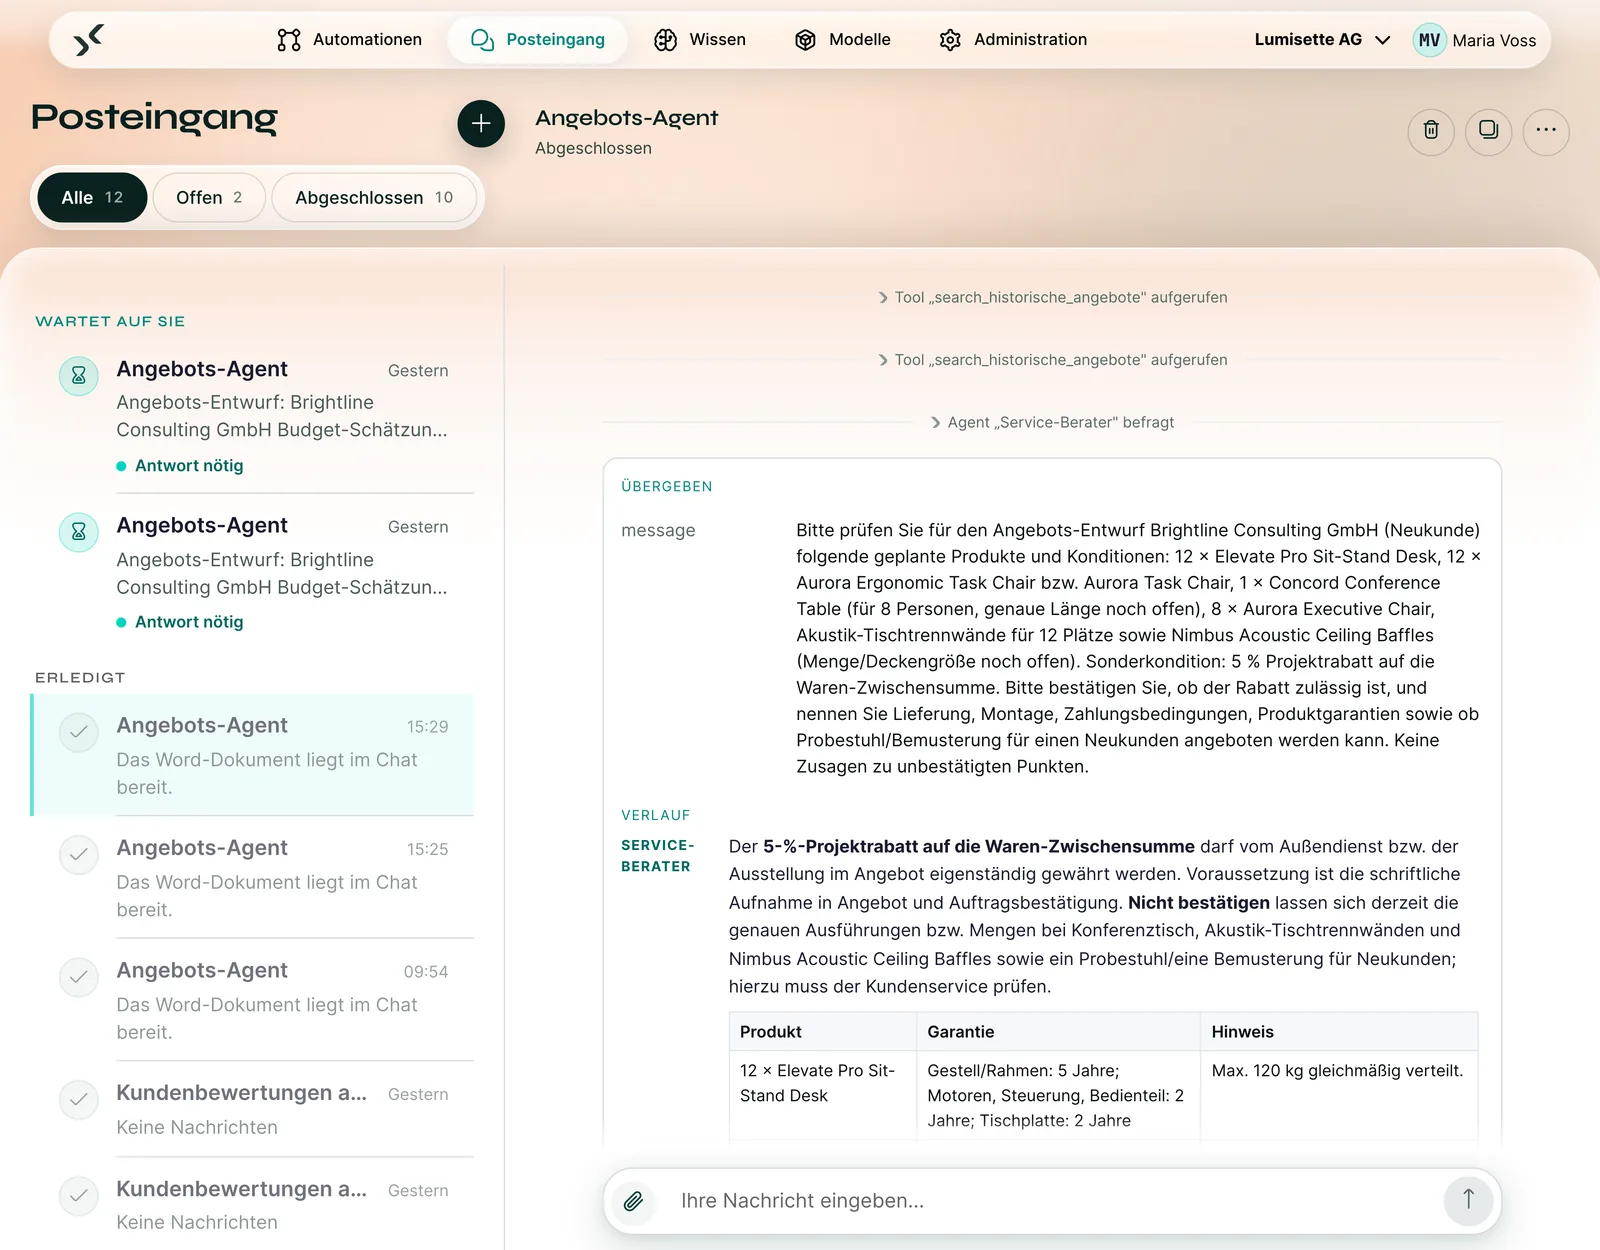The image size is (1600, 1250).
Task: Select the Angebots-Agent conversation from 15:25
Action: click(254, 877)
